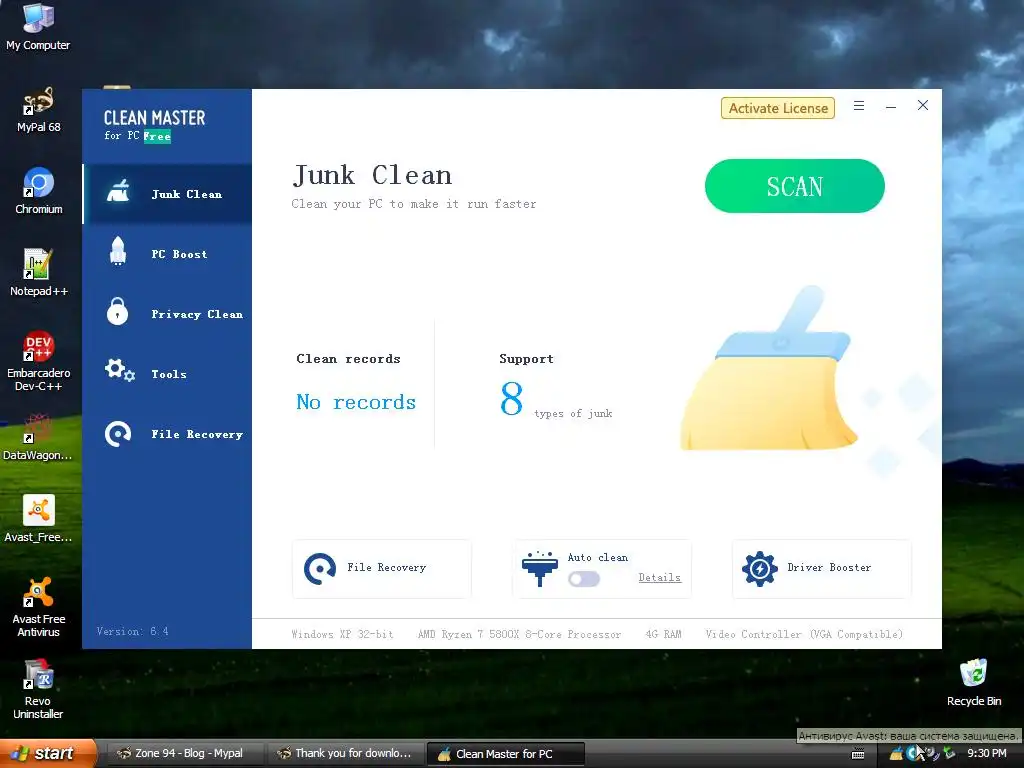Image resolution: width=1024 pixels, height=768 pixels.
Task: Open the Auto clean Details link
Action: 660,577
